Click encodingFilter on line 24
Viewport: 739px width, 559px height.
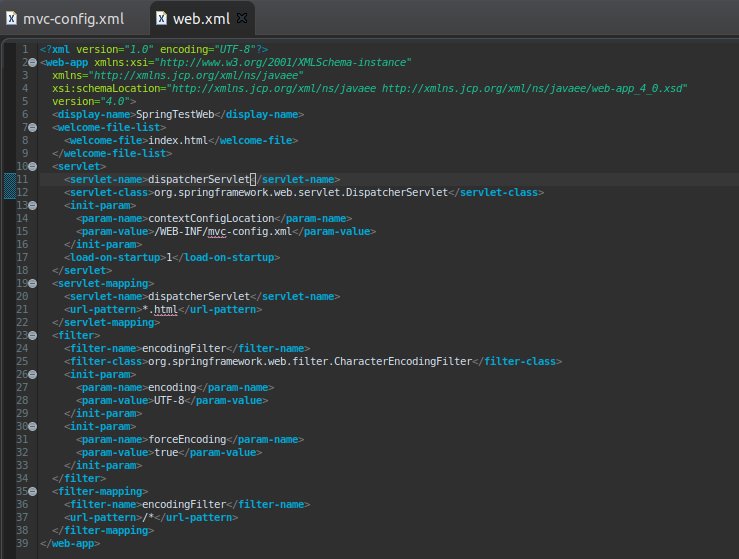point(184,348)
